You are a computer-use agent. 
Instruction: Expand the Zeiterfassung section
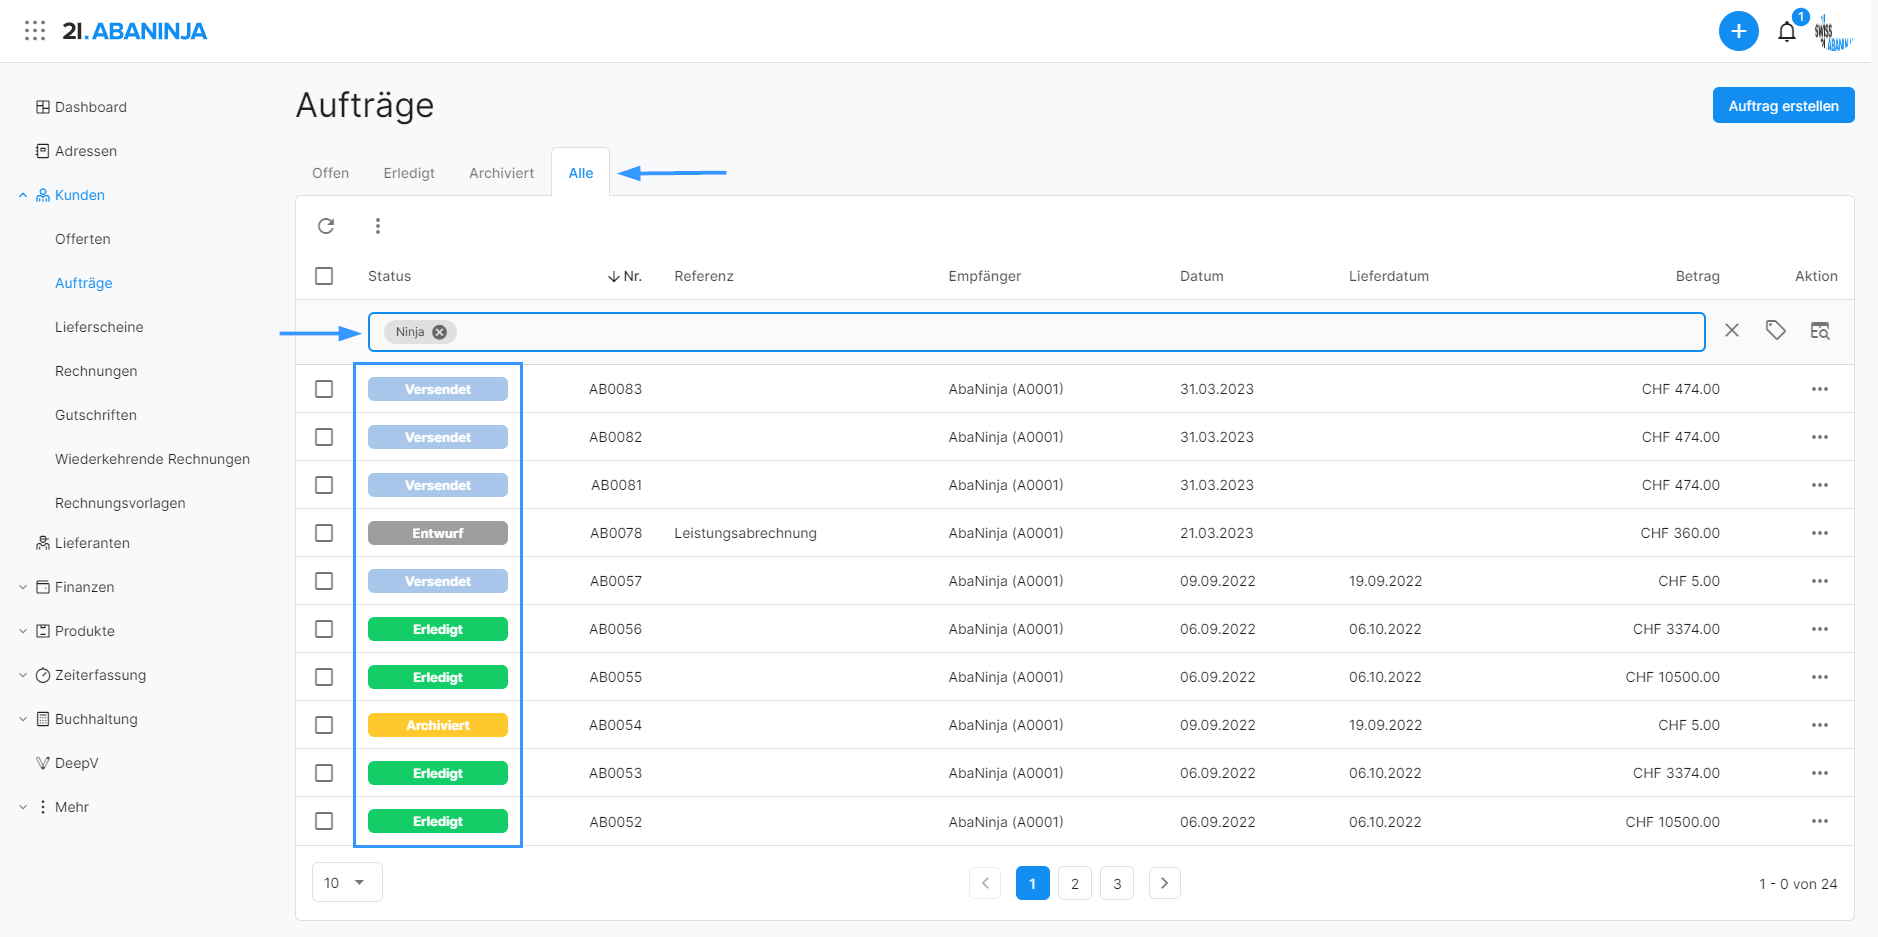[23, 675]
